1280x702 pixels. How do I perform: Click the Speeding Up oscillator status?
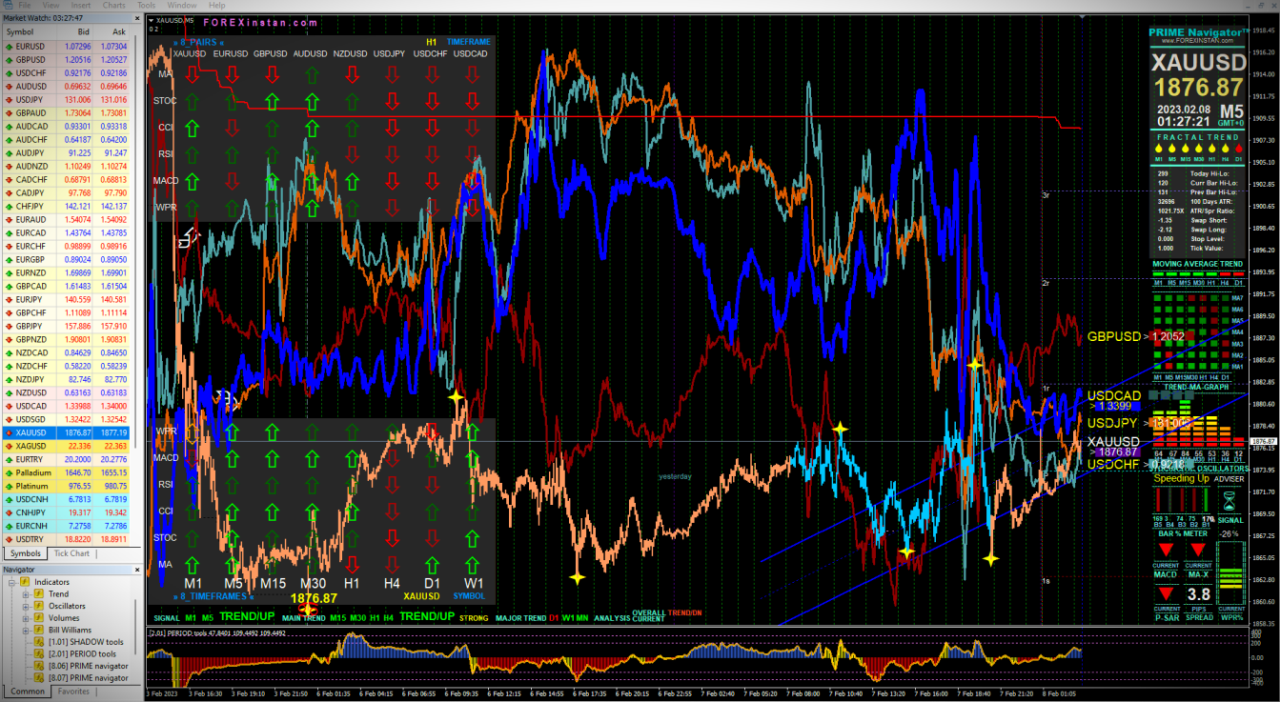[x=1181, y=479]
